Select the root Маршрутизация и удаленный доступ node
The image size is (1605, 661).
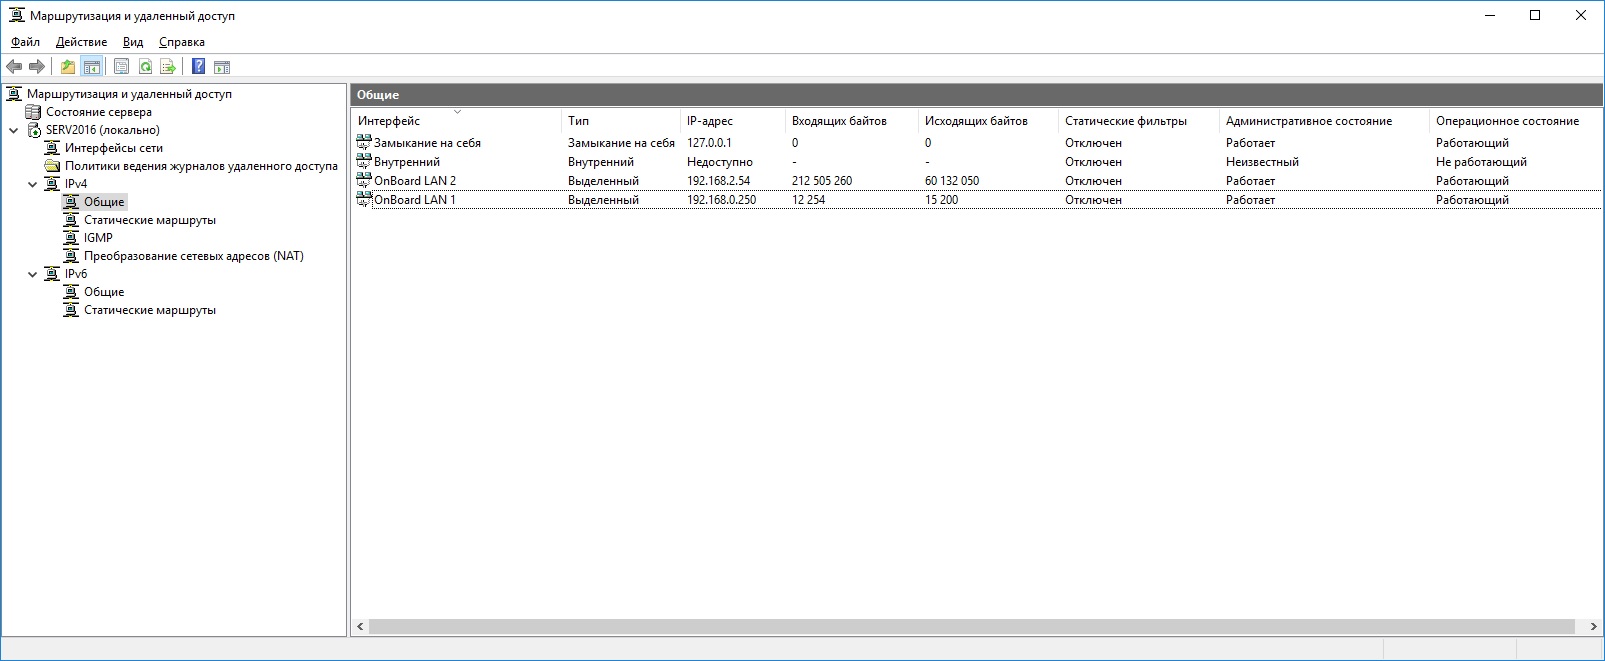[129, 94]
